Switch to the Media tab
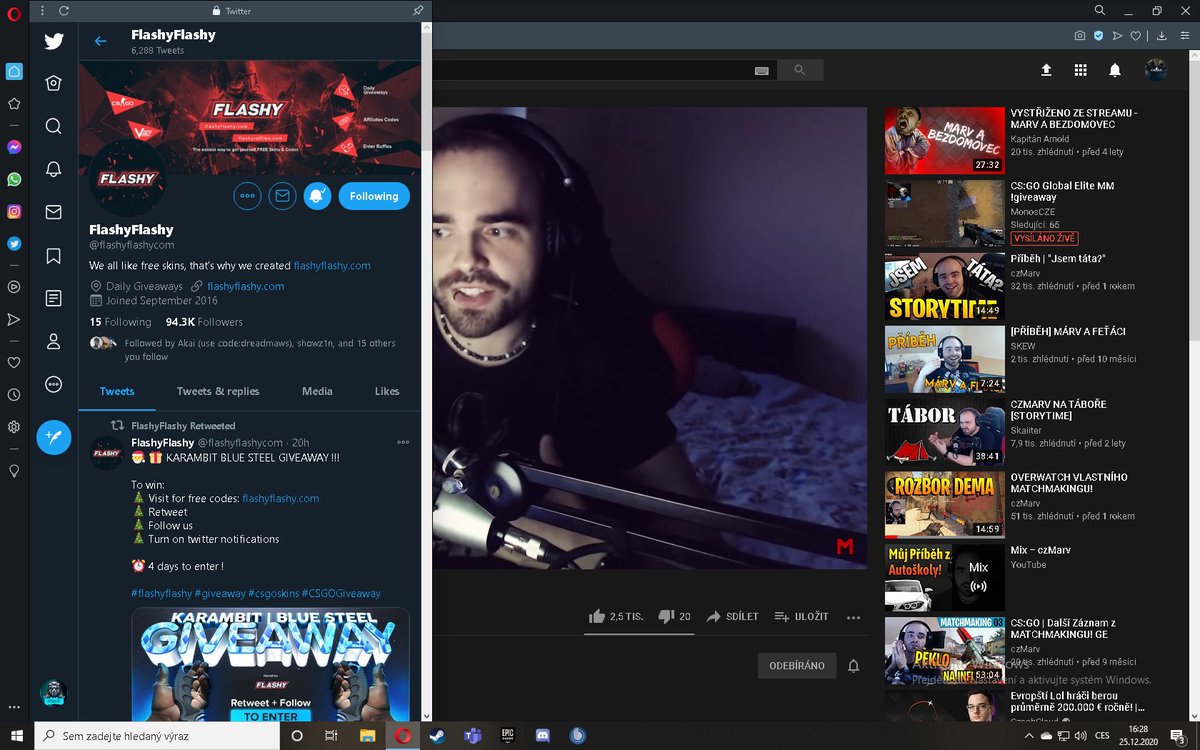This screenshot has width=1200, height=750. (317, 391)
